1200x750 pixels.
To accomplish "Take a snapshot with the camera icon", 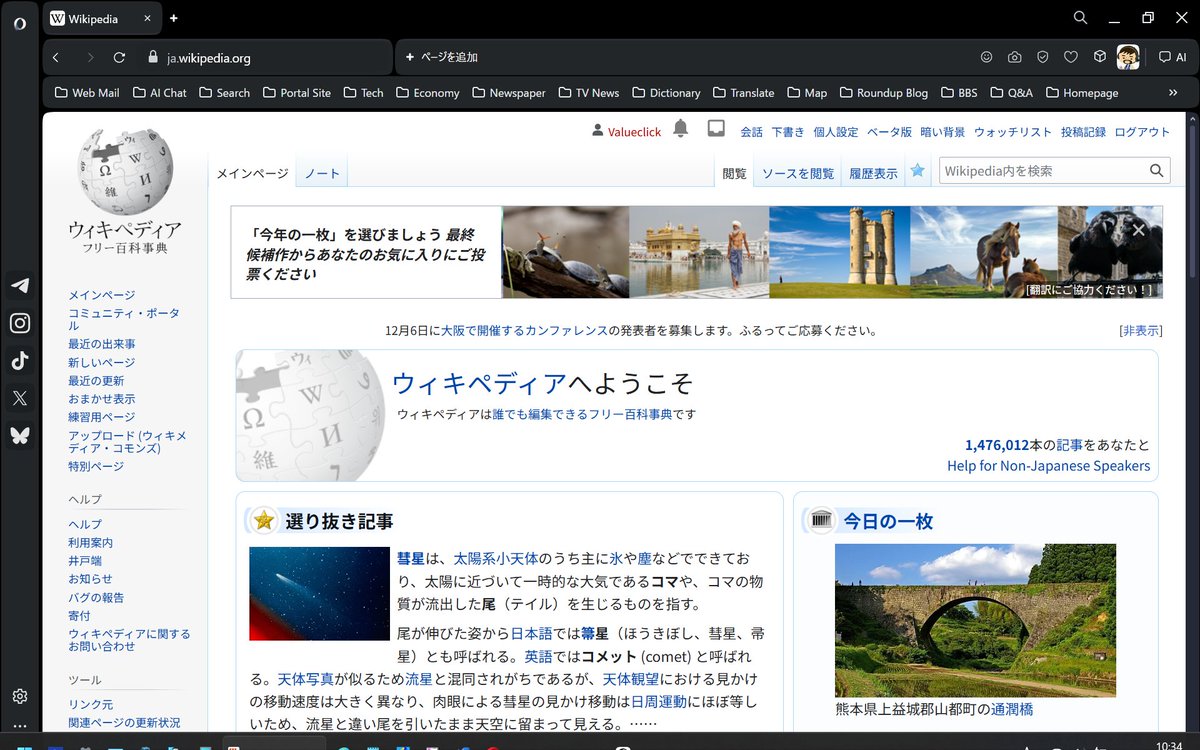I will tap(1014, 57).
